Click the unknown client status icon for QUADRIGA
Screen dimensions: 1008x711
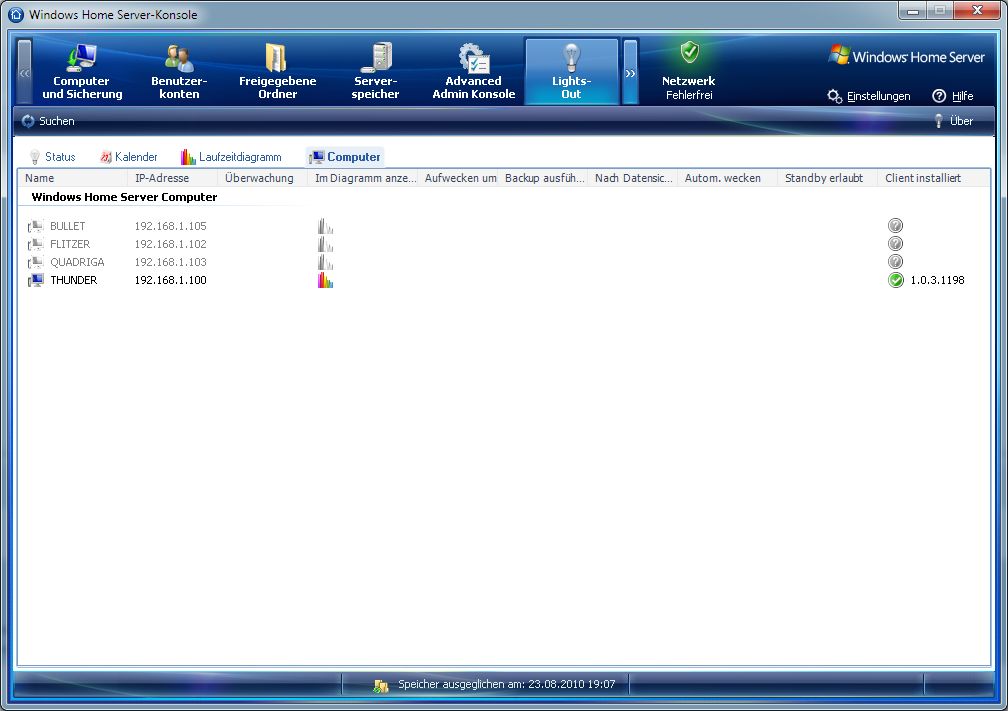[x=896, y=262]
